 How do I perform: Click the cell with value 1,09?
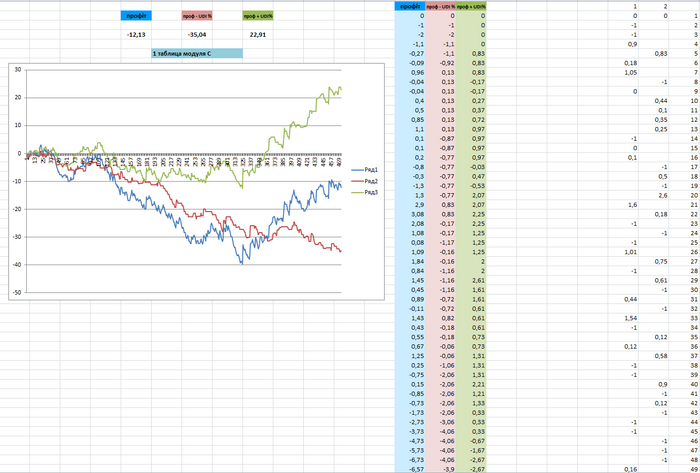pos(410,252)
